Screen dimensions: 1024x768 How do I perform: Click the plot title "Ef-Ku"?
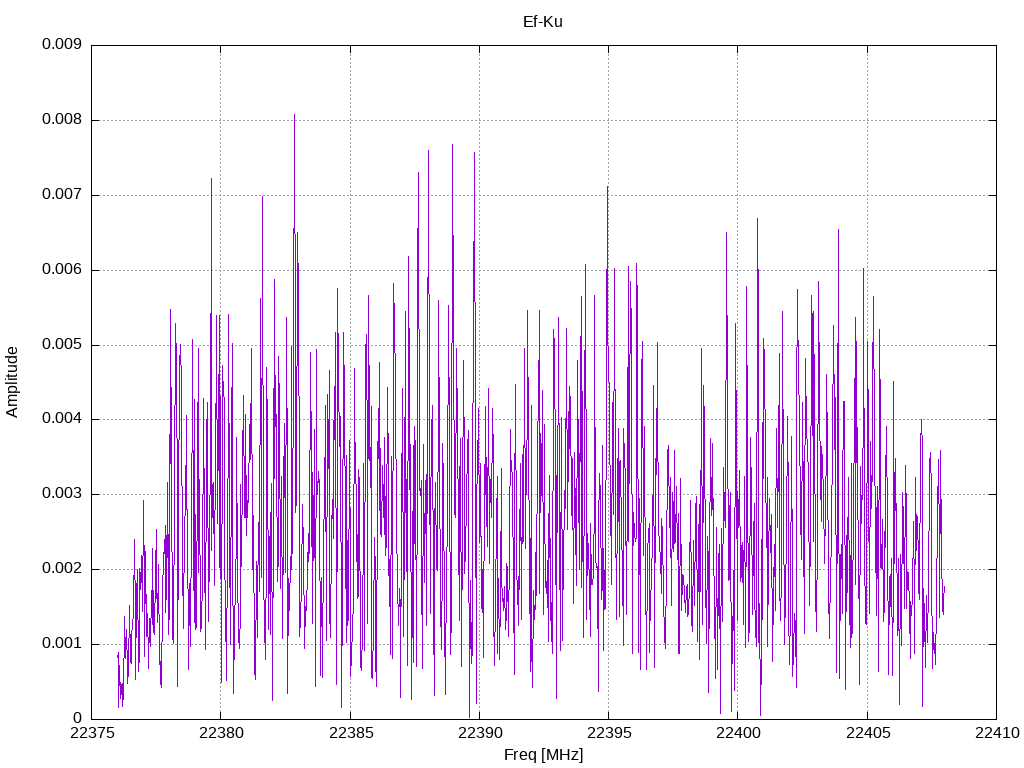click(x=543, y=22)
